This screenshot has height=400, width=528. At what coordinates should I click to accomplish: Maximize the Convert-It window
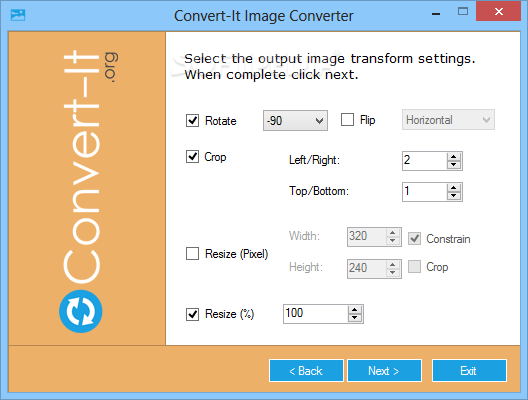click(x=463, y=12)
